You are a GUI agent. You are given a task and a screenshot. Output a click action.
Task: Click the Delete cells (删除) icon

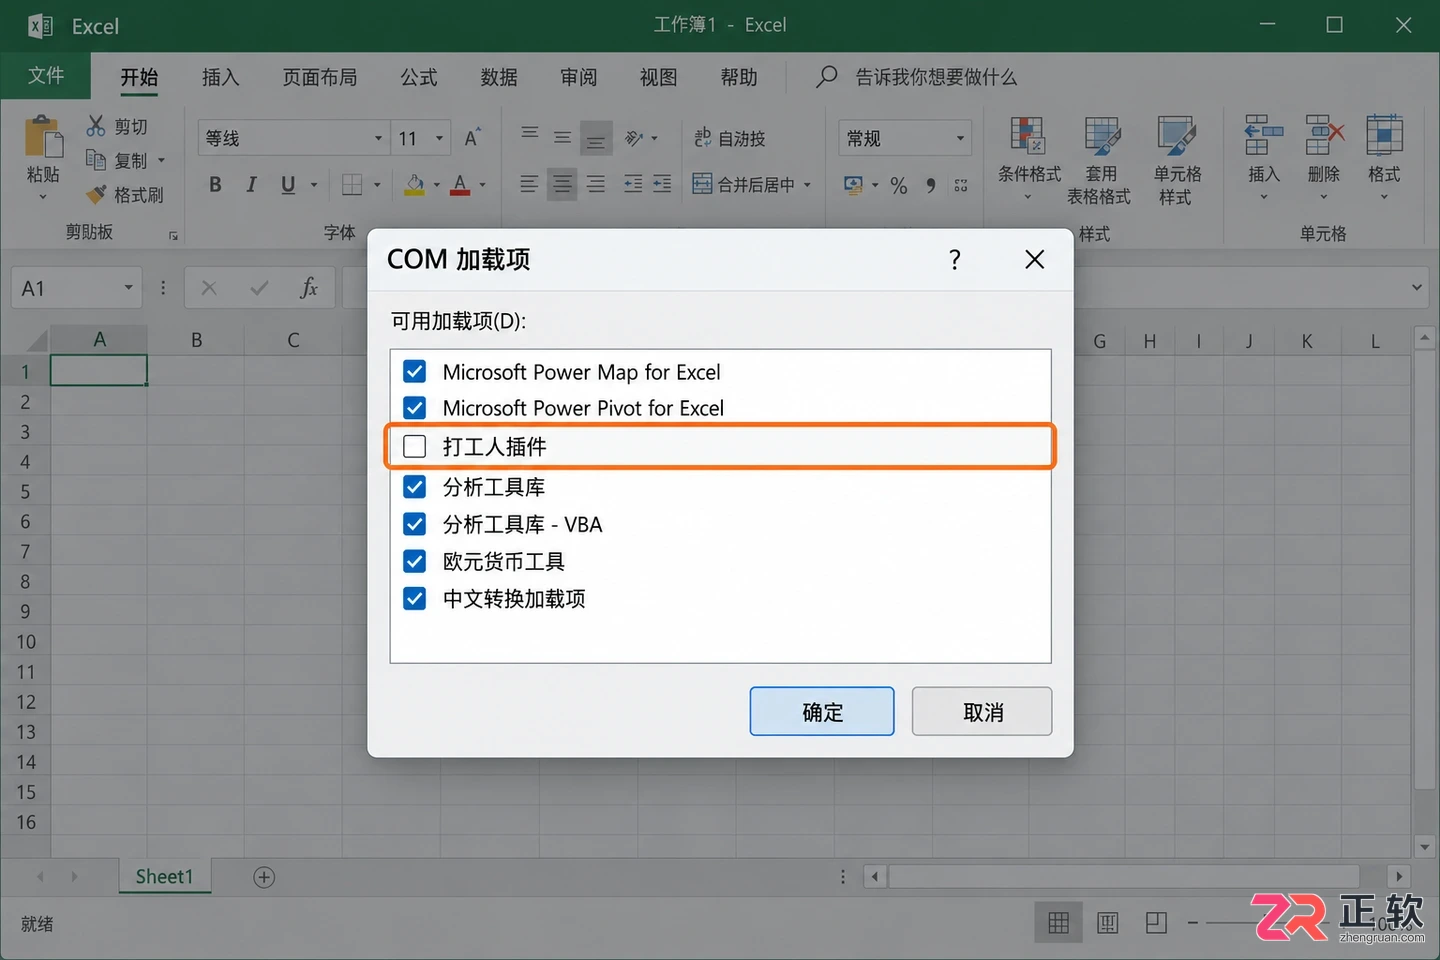1324,135
